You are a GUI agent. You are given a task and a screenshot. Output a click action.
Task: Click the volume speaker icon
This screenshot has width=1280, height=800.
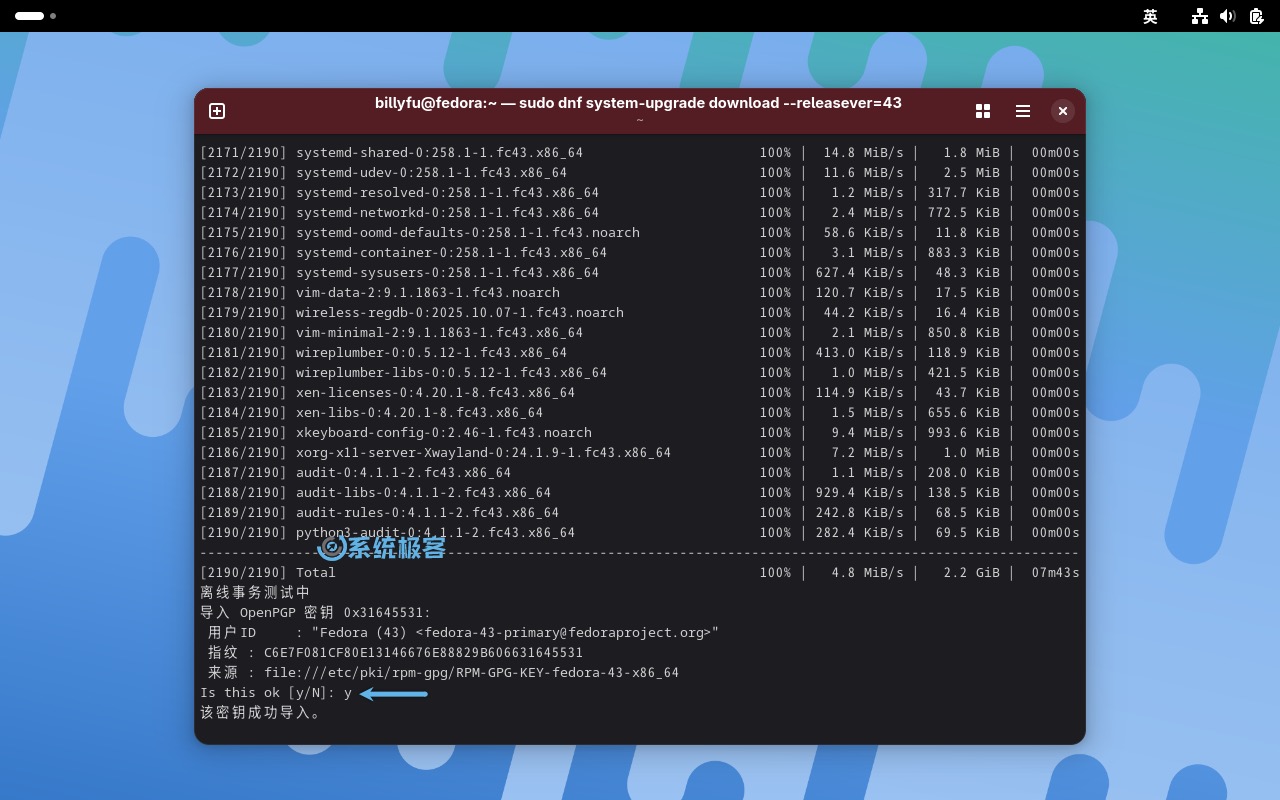[x=1227, y=16]
